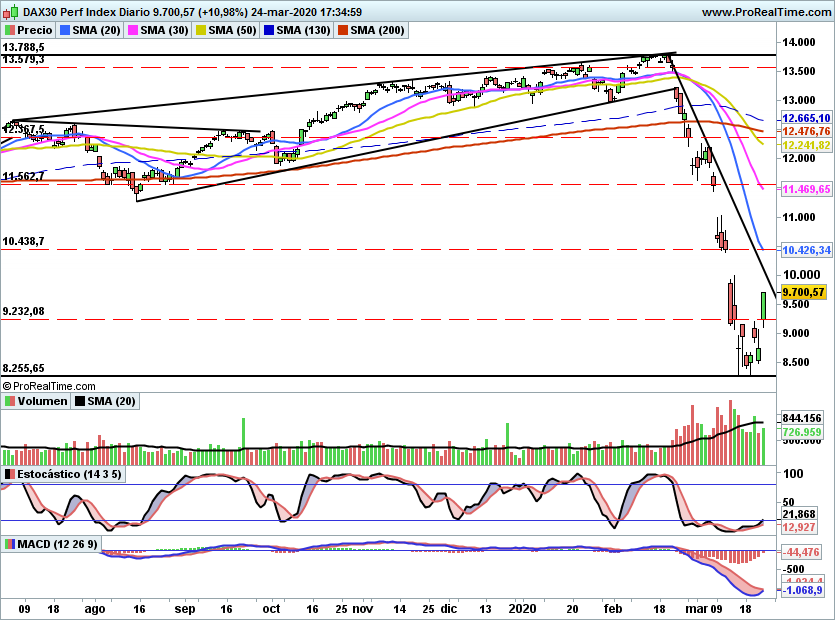The height and width of the screenshot is (620, 835).
Task: Click the Precio legend label
Action: click(x=33, y=30)
